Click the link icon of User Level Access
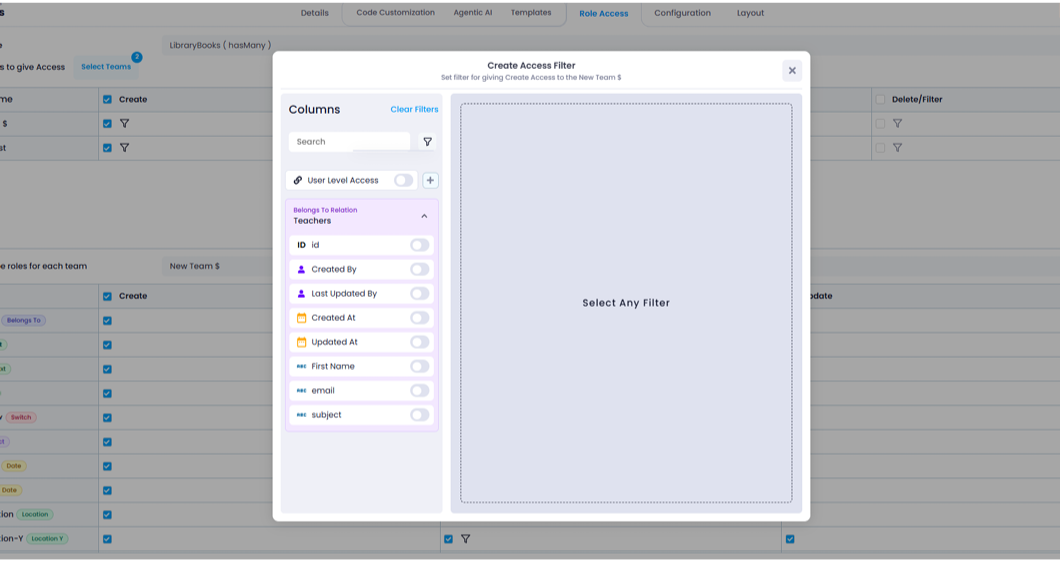The height and width of the screenshot is (562, 1060). 297,181
